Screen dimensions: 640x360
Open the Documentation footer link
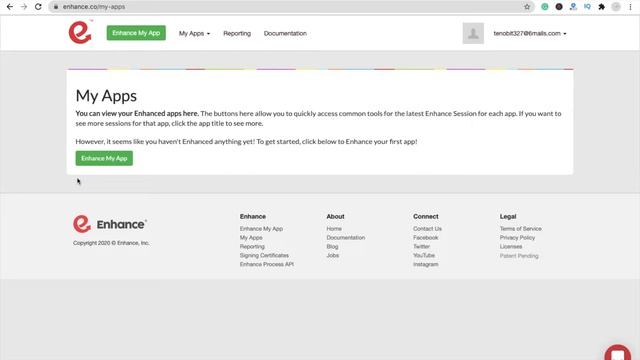(x=345, y=238)
